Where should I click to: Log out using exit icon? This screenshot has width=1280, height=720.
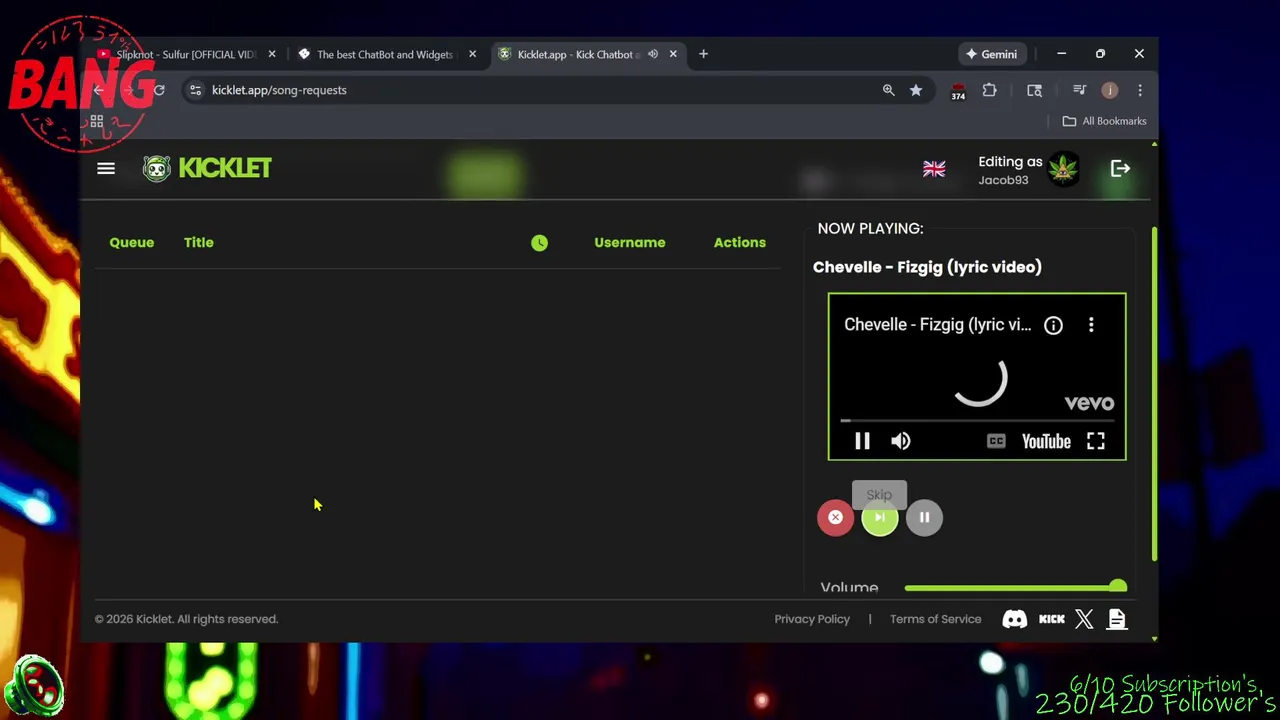1120,169
